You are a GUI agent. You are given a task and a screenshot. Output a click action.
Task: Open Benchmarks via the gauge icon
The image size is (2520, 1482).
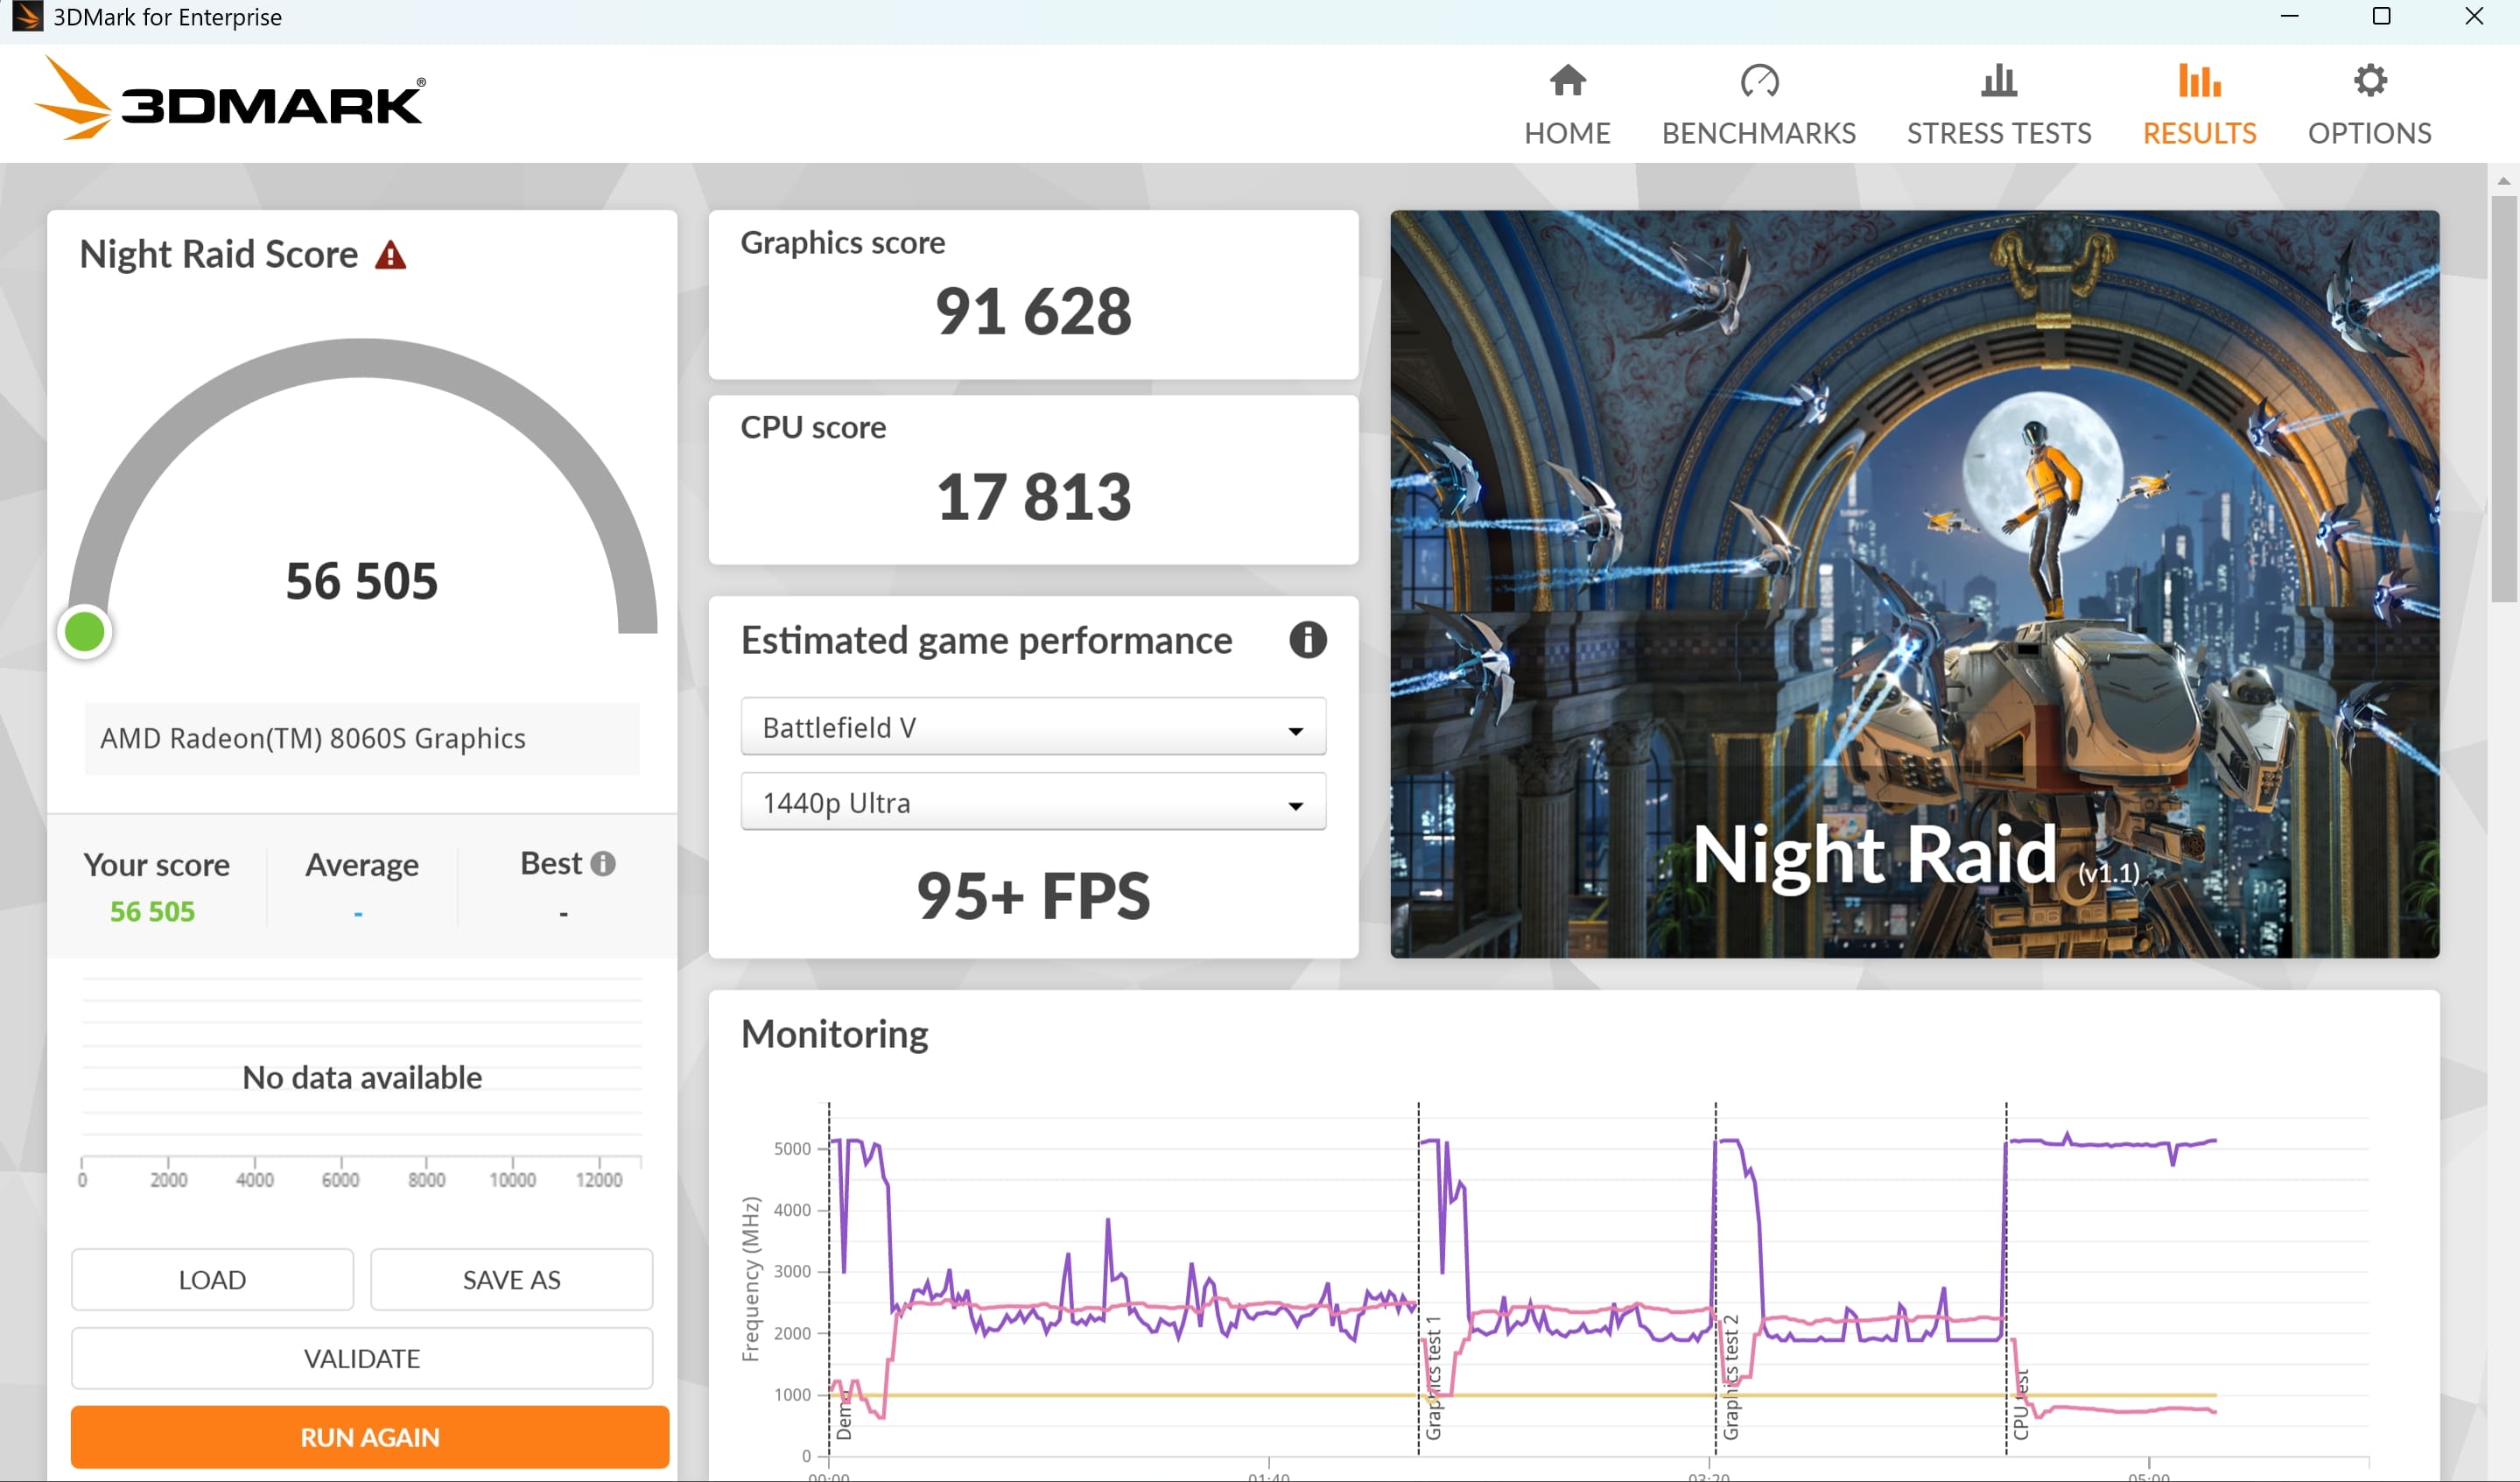pyautogui.click(x=1758, y=81)
